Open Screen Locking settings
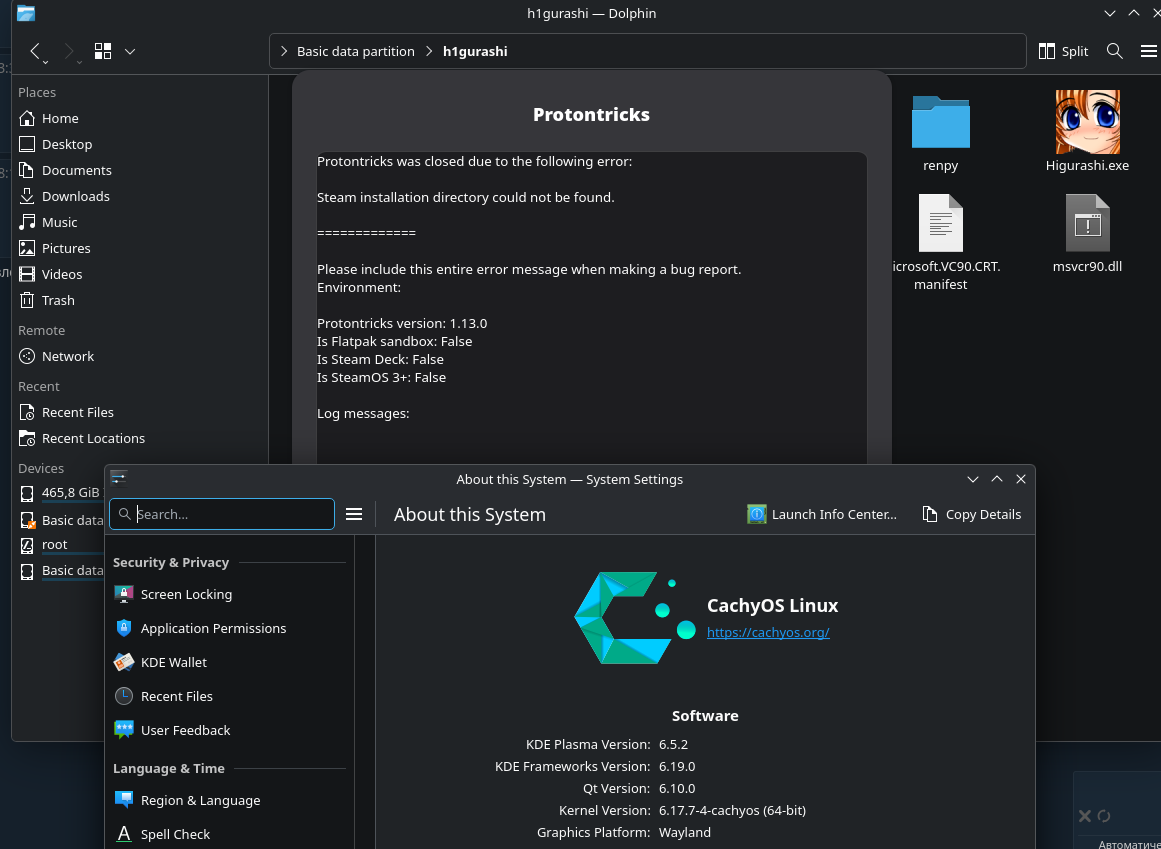1161x849 pixels. (x=186, y=594)
